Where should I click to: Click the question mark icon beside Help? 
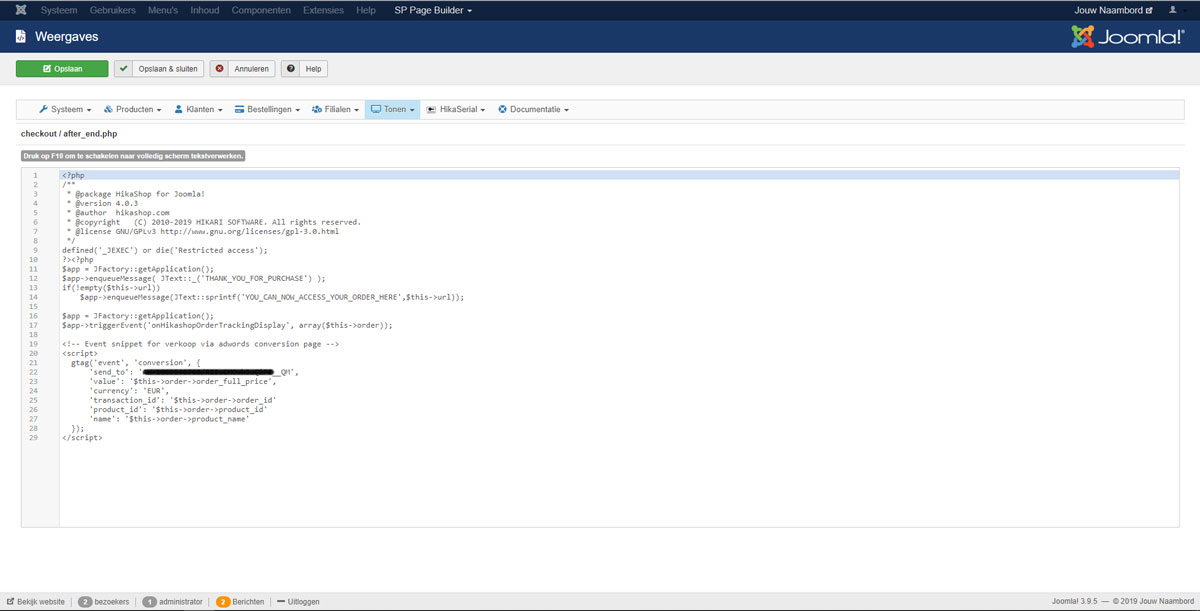pyautogui.click(x=290, y=69)
